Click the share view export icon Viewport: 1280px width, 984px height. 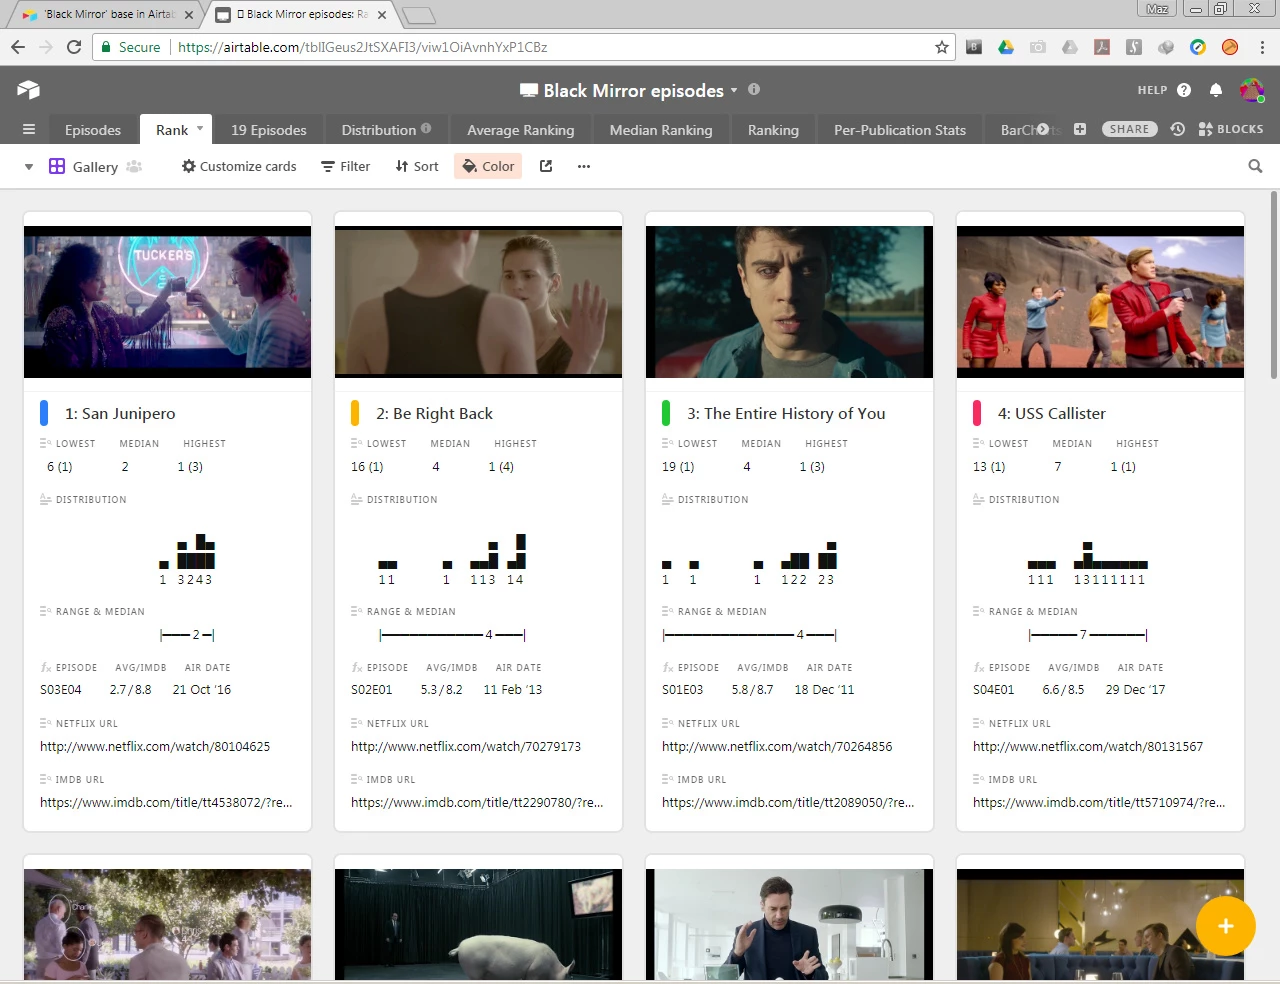coord(546,166)
